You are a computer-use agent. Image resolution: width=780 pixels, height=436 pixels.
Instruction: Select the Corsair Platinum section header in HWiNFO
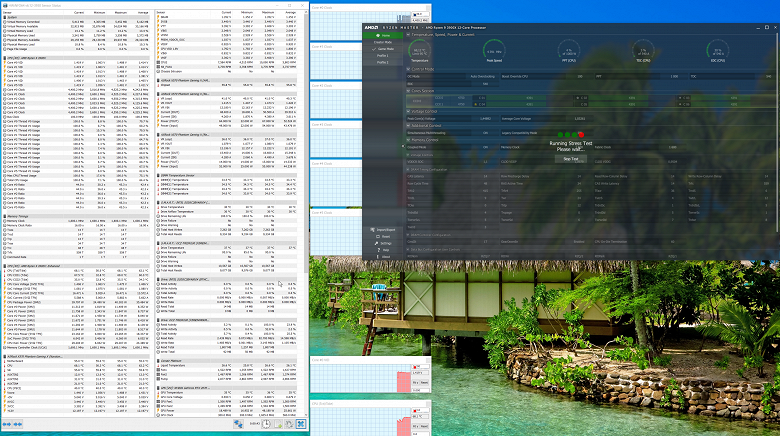point(226,361)
